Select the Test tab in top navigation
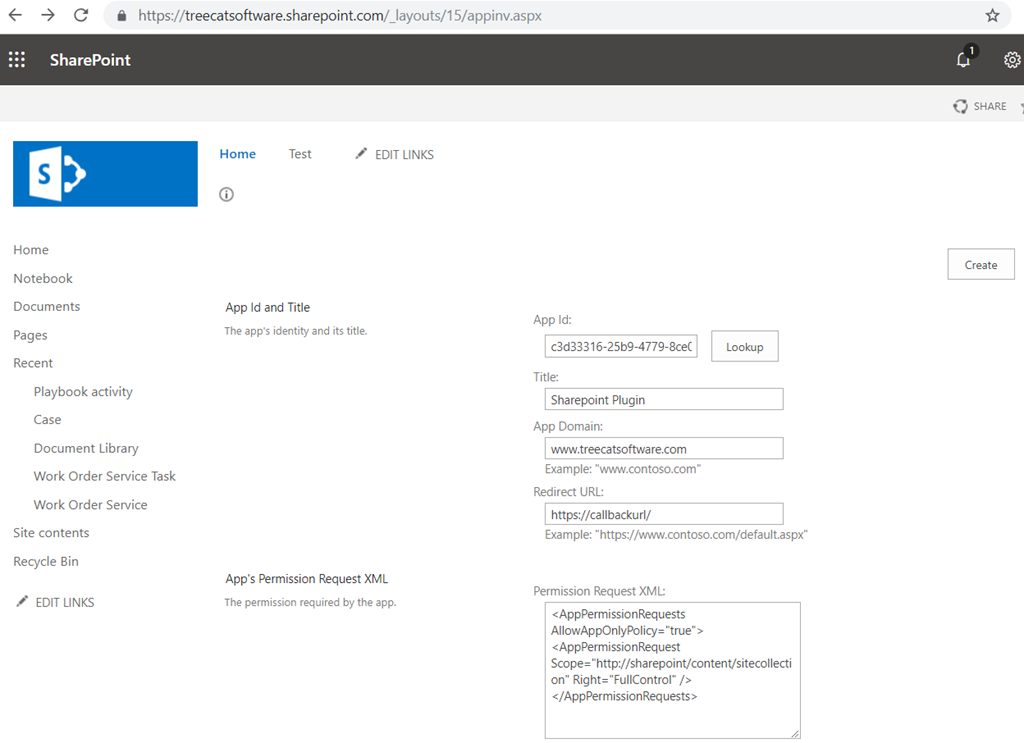1024x743 pixels. click(x=300, y=154)
